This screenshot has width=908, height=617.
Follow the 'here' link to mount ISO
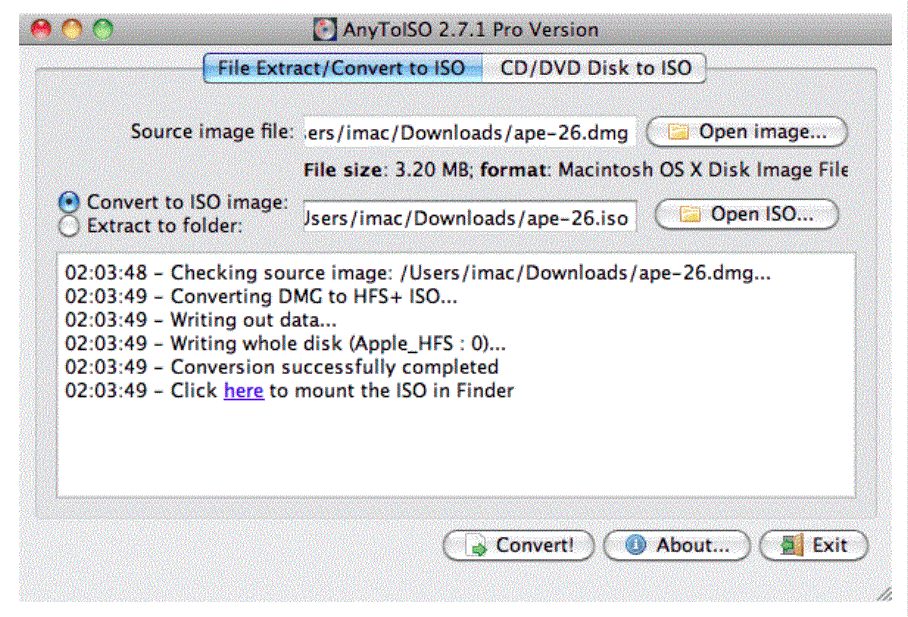(244, 391)
